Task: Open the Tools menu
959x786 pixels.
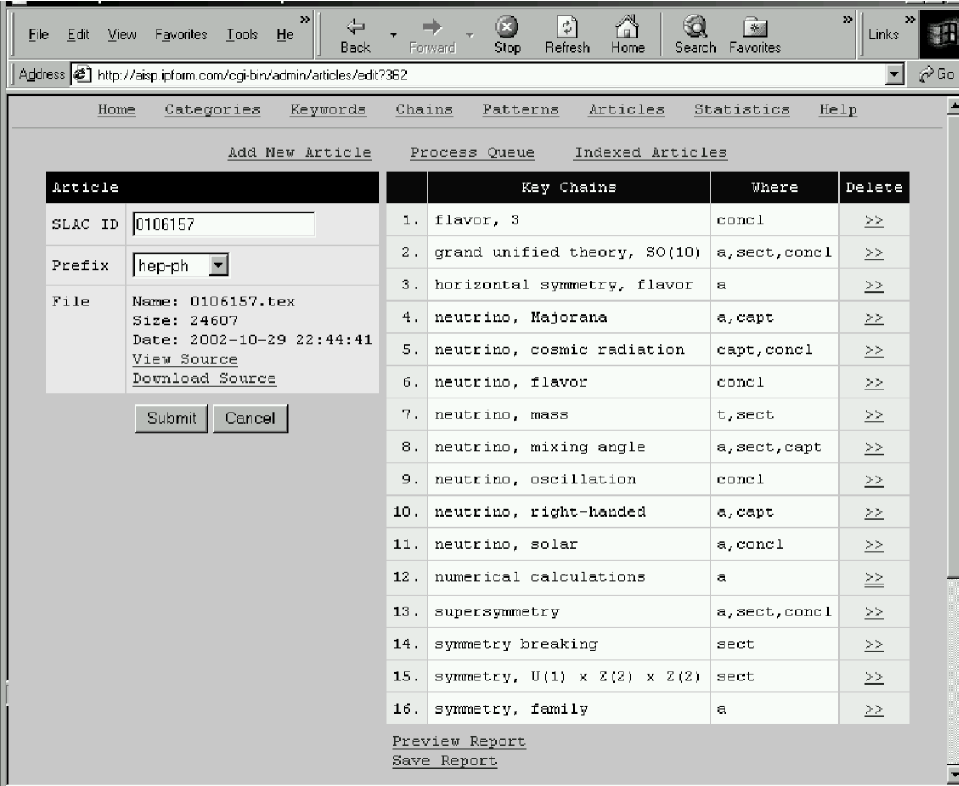Action: point(242,34)
